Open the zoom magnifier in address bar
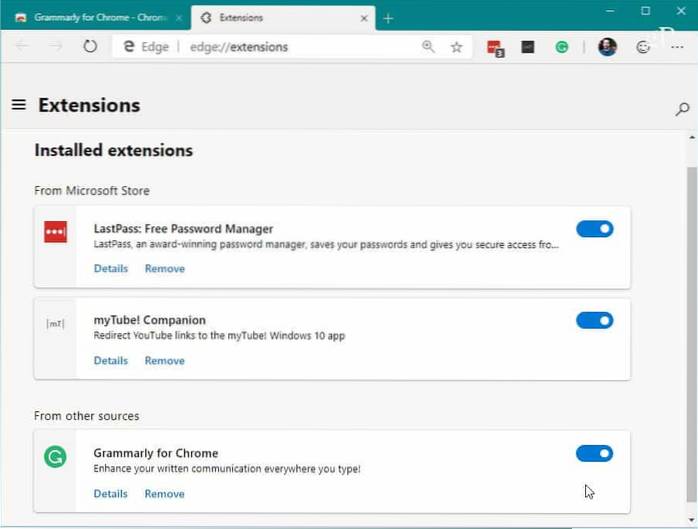The image size is (698, 529). pyautogui.click(x=428, y=47)
